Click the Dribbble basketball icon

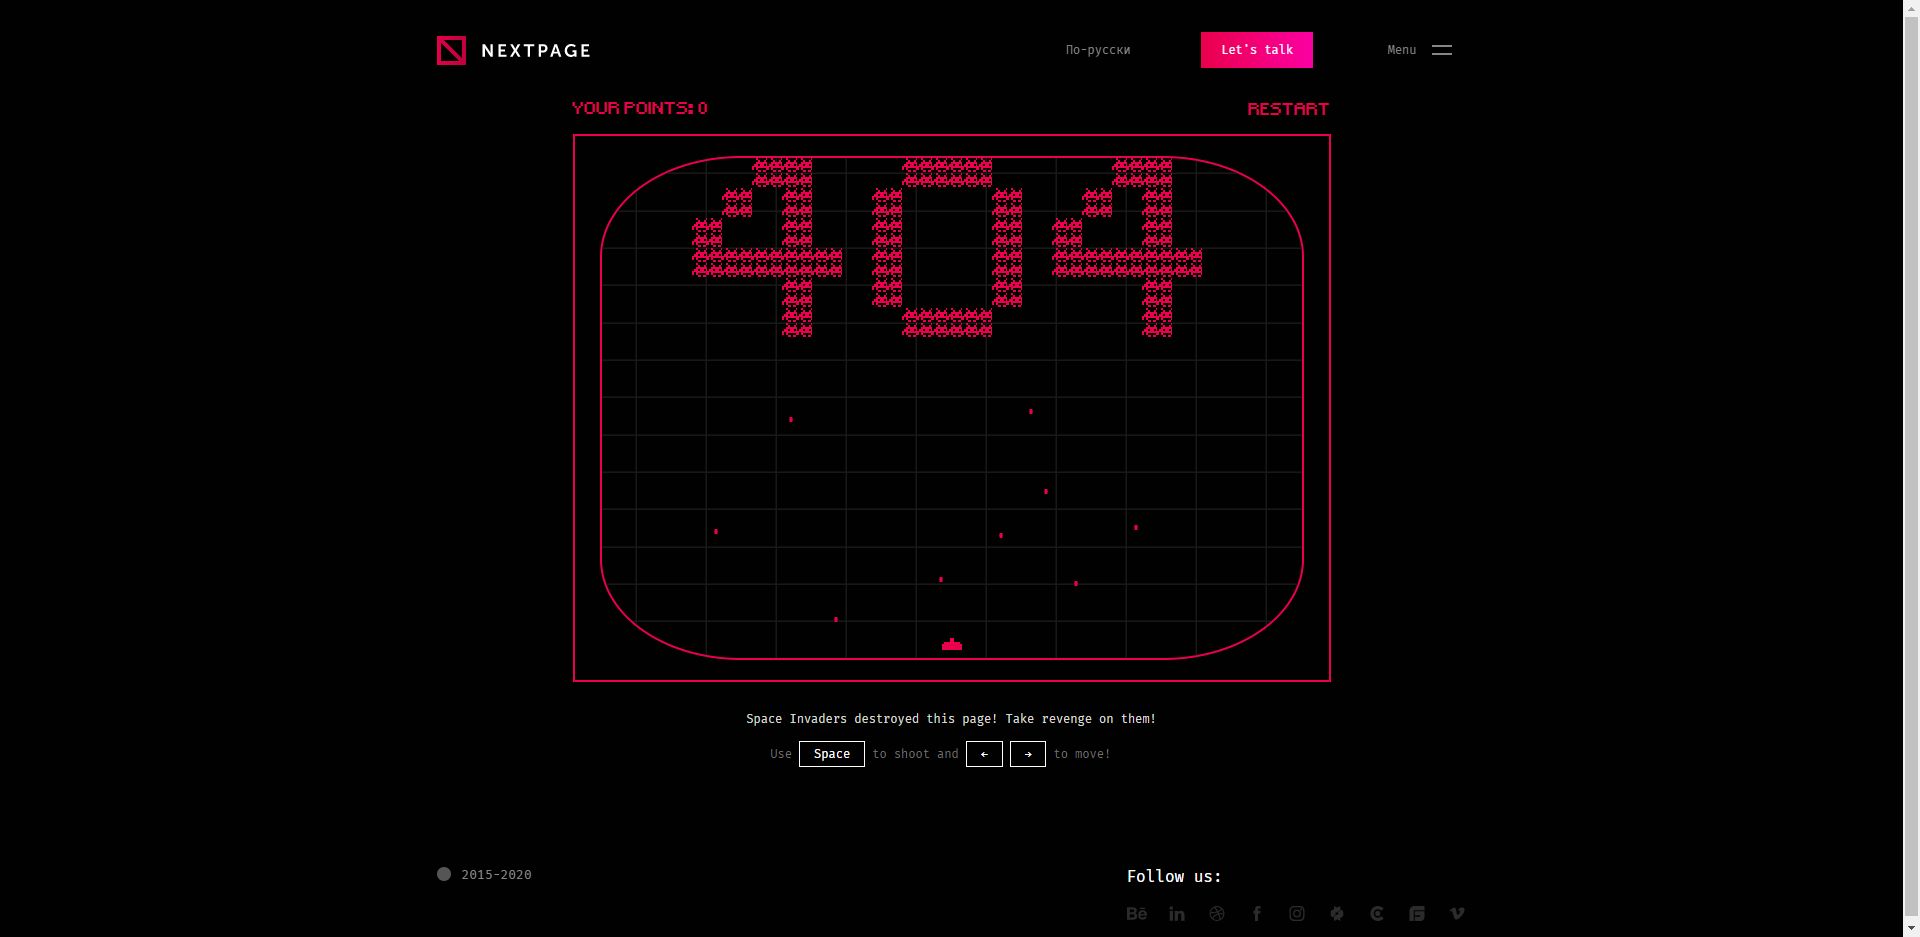coord(1217,913)
